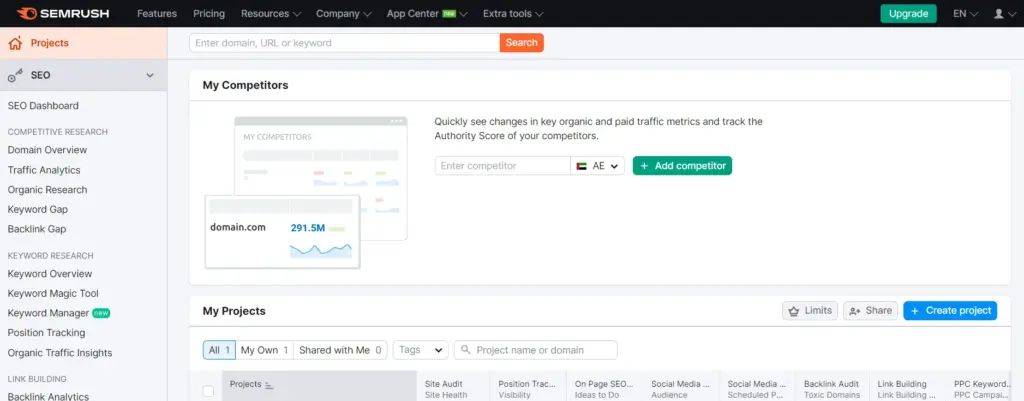Open Traffic Analytics in sidebar
Viewport: 1024px width, 401px height.
pos(44,170)
